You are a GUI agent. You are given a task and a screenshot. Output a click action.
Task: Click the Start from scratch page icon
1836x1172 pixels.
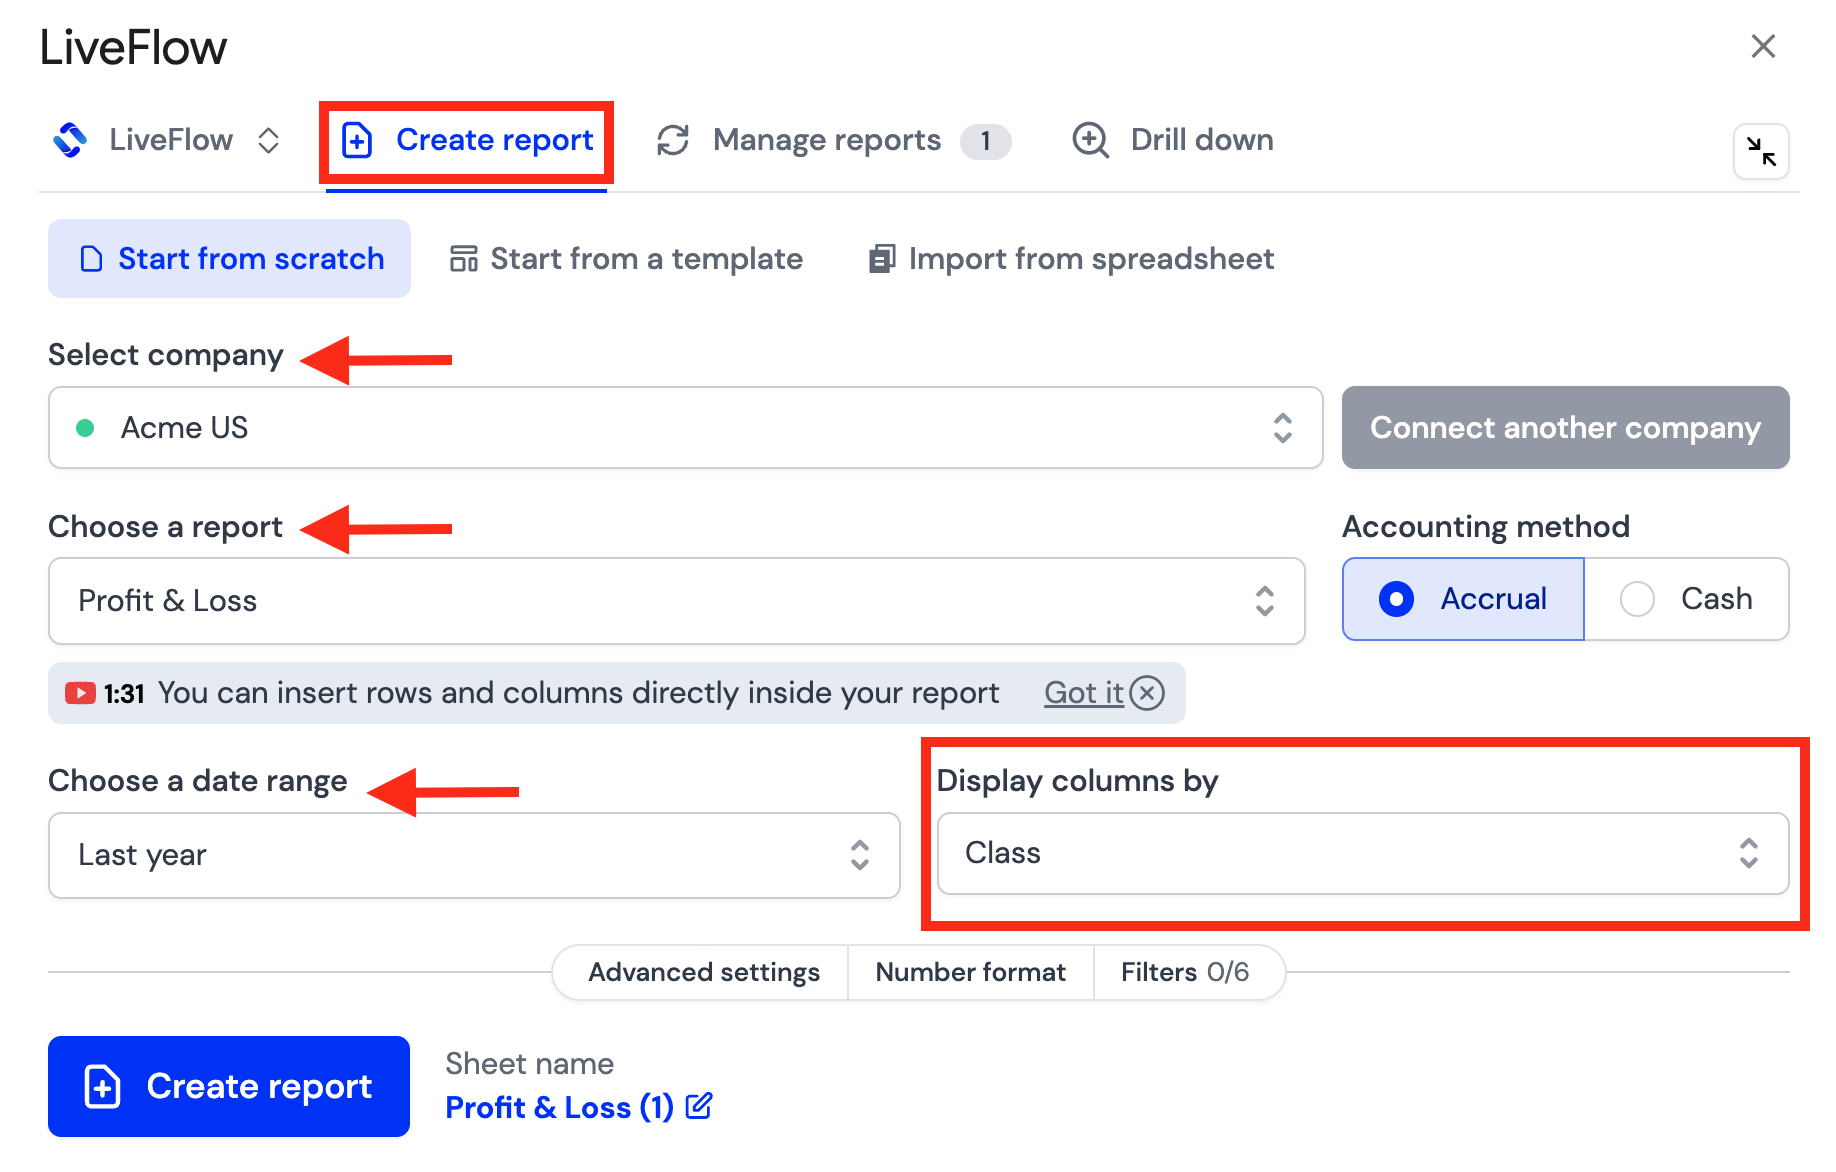(x=91, y=259)
